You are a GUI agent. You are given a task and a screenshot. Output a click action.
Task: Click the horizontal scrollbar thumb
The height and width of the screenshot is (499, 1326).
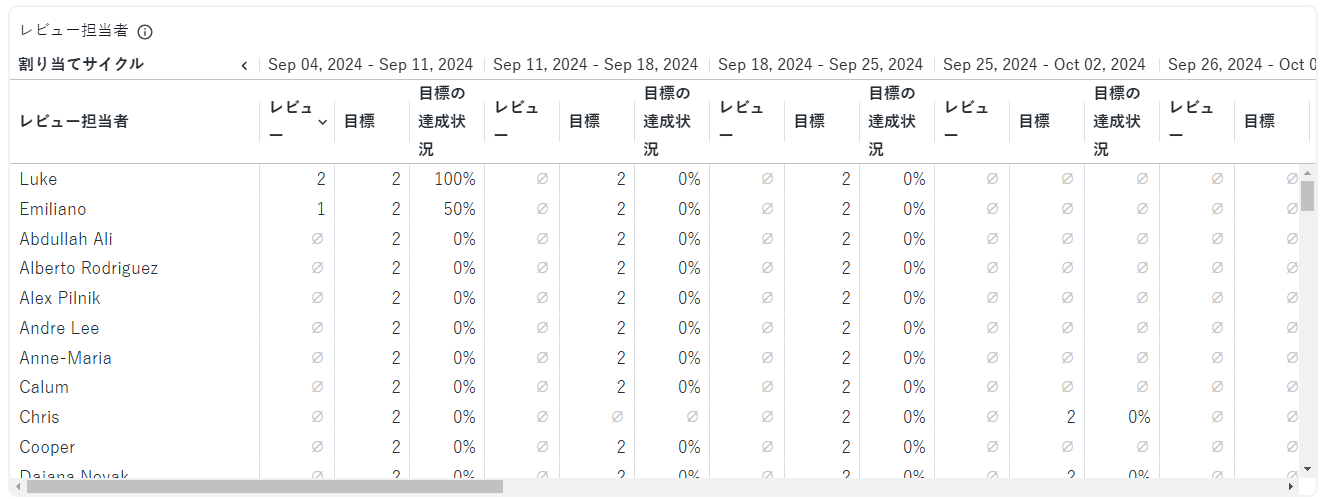(x=264, y=487)
